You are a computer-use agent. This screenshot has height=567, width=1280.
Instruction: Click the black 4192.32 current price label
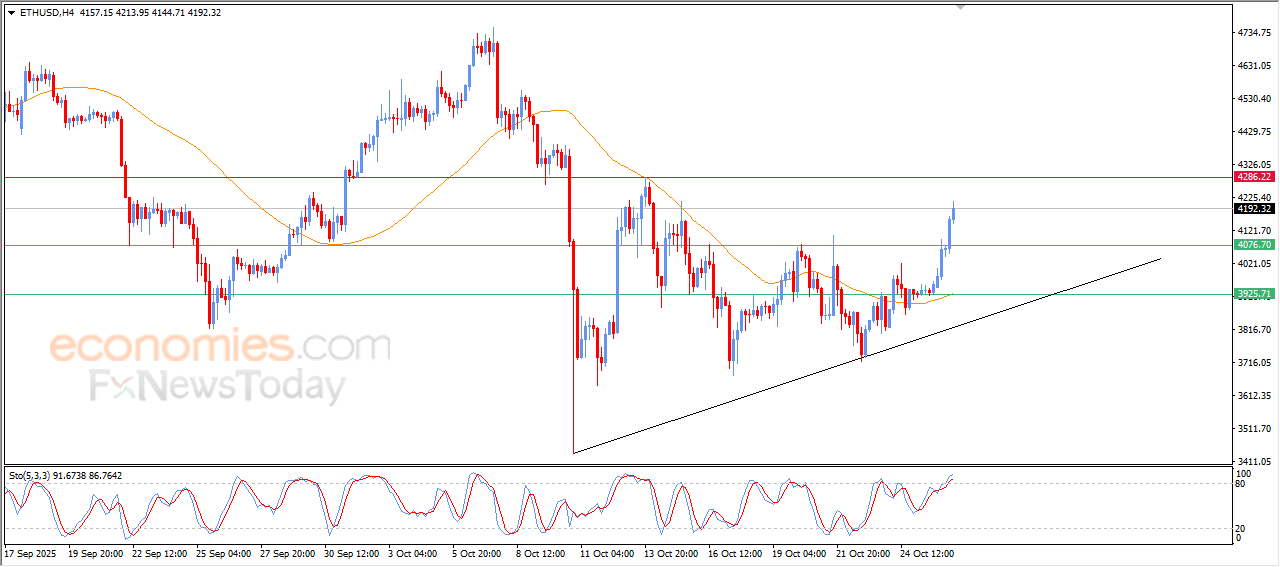[1253, 209]
